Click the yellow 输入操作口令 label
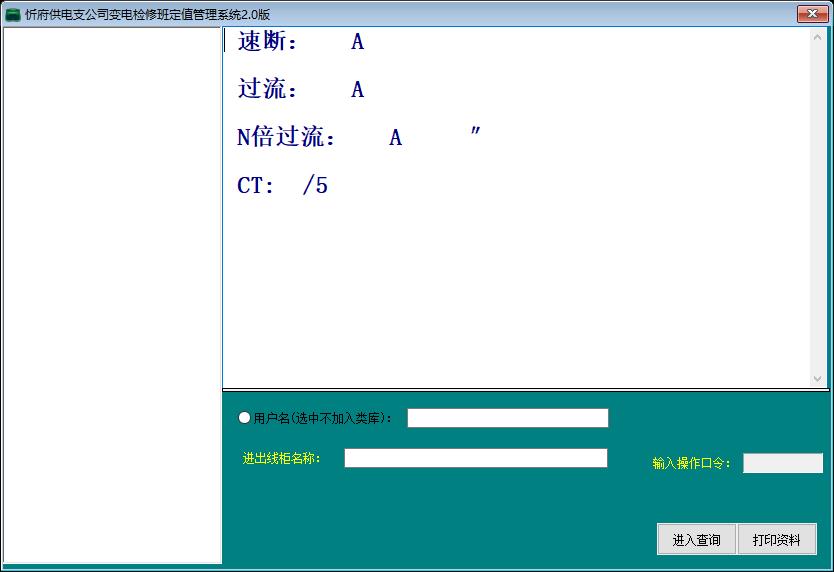 (x=692, y=463)
